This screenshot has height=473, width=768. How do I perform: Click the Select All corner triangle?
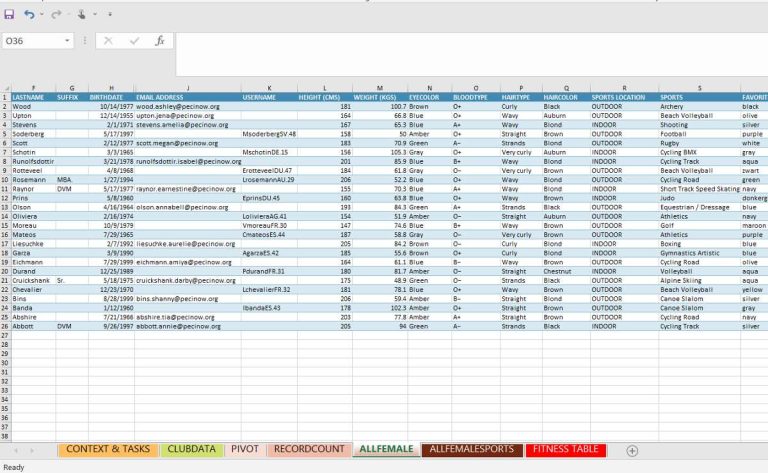pyautogui.click(x=5, y=88)
